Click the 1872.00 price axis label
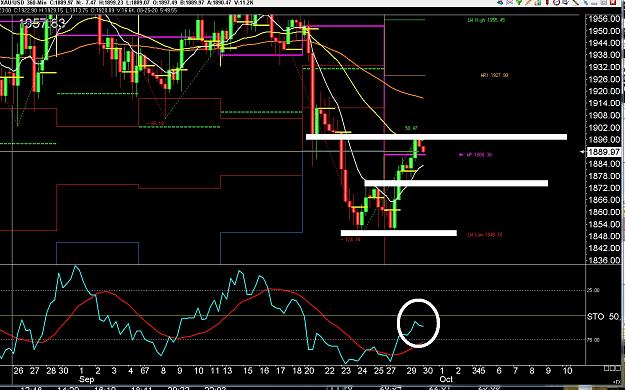Viewport: 625px width, 390px height. click(604, 188)
